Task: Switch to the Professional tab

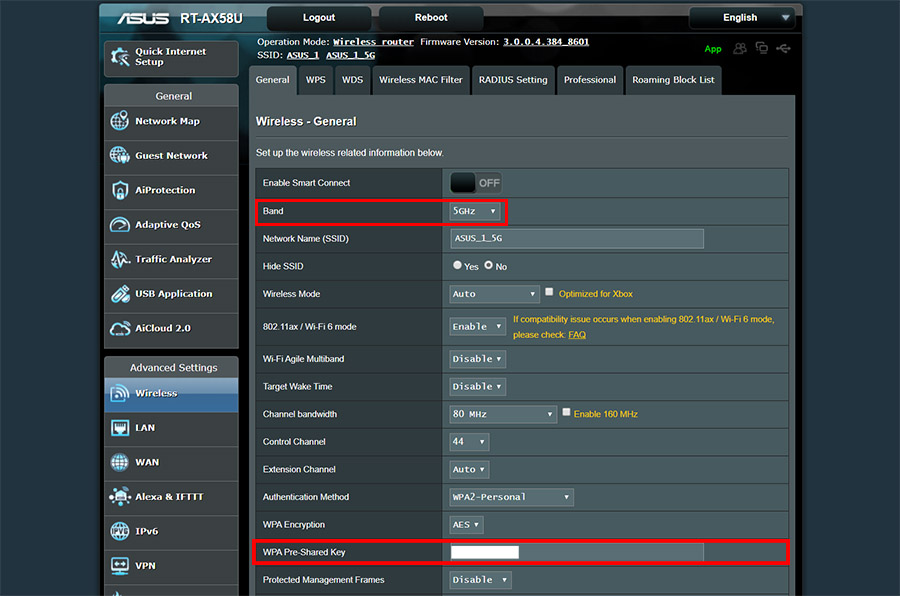Action: pos(590,80)
